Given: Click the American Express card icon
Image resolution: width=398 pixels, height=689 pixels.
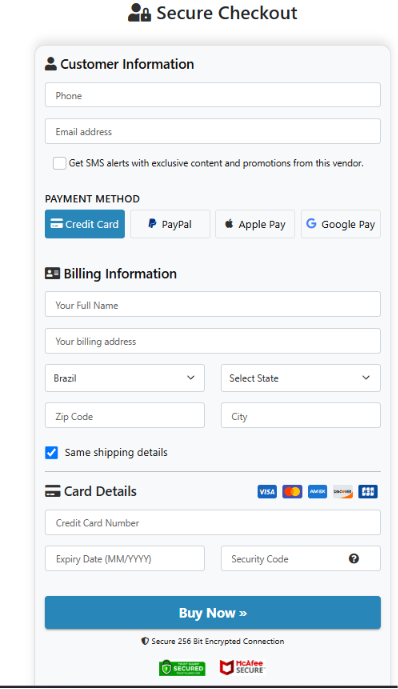Looking at the screenshot, I should (x=317, y=492).
